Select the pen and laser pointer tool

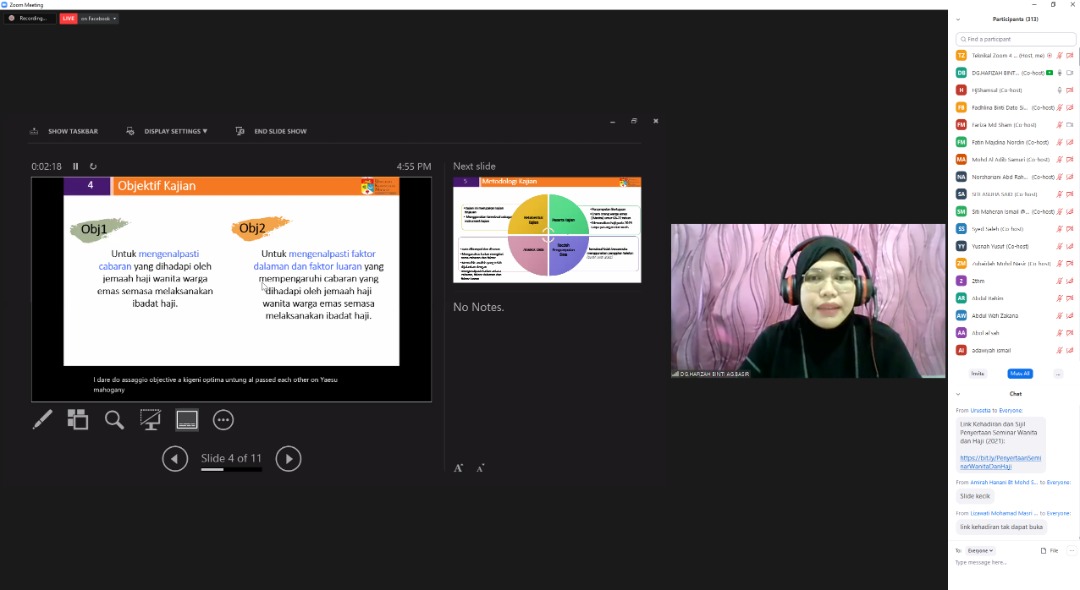42,420
